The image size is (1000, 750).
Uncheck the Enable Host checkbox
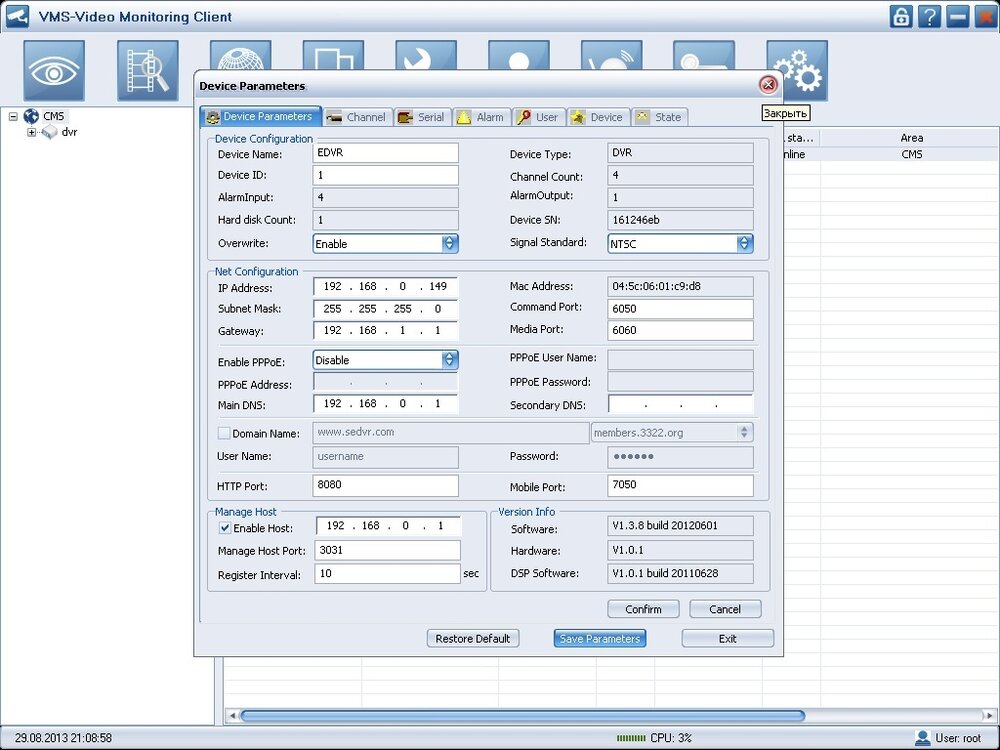pyautogui.click(x=224, y=527)
